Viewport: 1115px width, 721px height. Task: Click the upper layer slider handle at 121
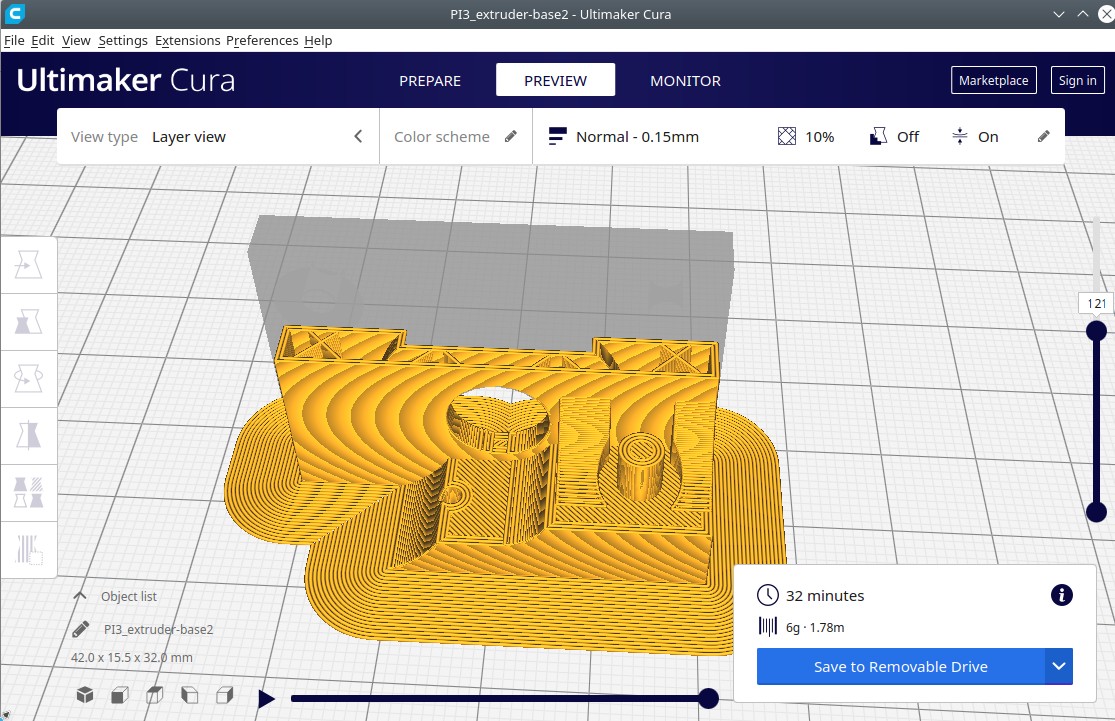tap(1096, 330)
